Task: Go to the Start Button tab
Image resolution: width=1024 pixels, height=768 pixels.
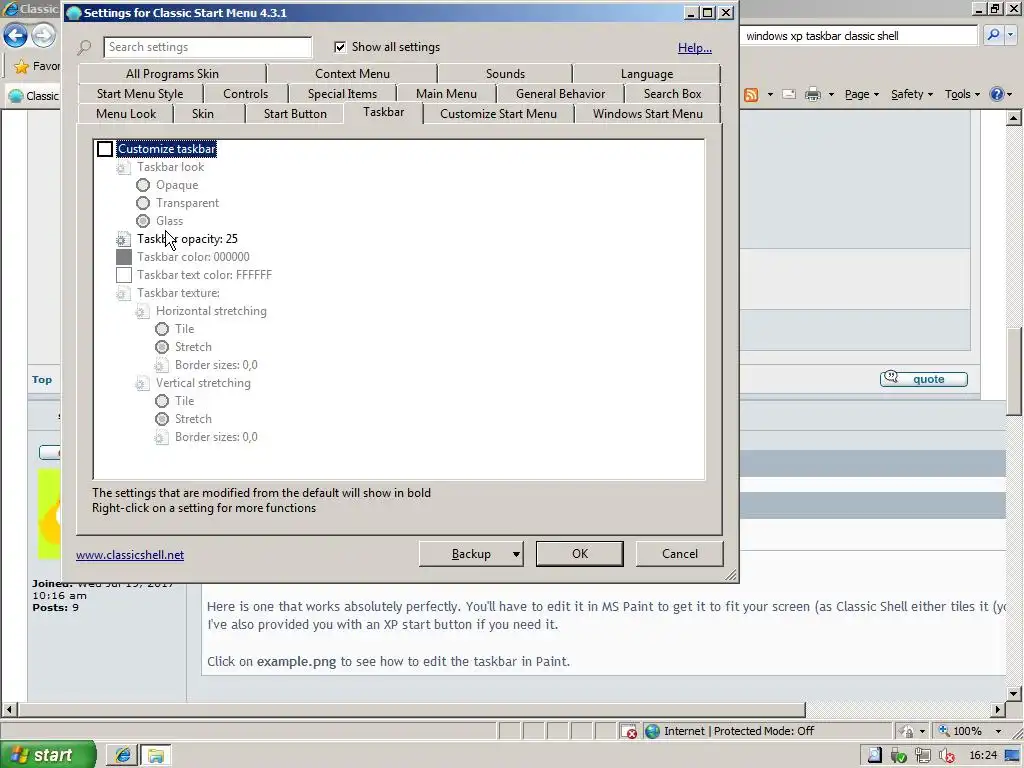Action: click(x=295, y=114)
